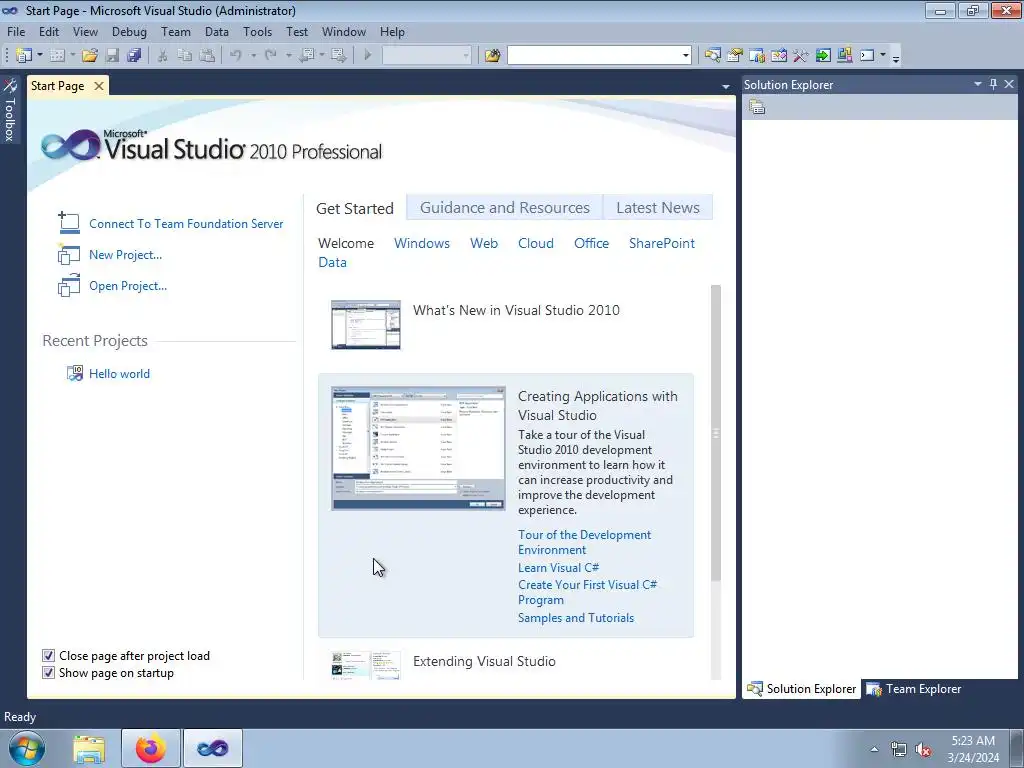Open the File menu
This screenshot has height=768, width=1024.
(16, 31)
